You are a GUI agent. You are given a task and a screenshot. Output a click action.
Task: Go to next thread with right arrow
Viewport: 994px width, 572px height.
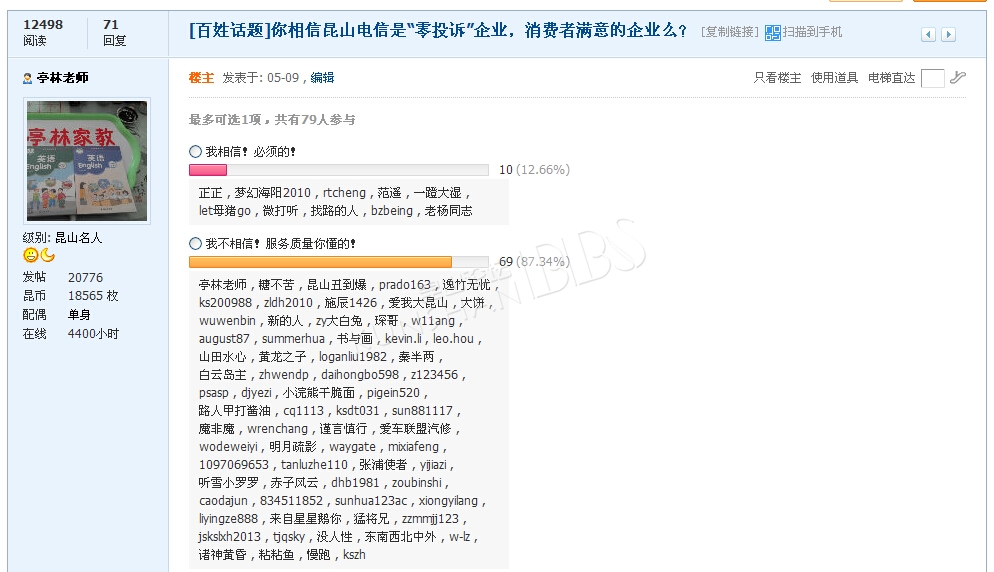point(948,35)
